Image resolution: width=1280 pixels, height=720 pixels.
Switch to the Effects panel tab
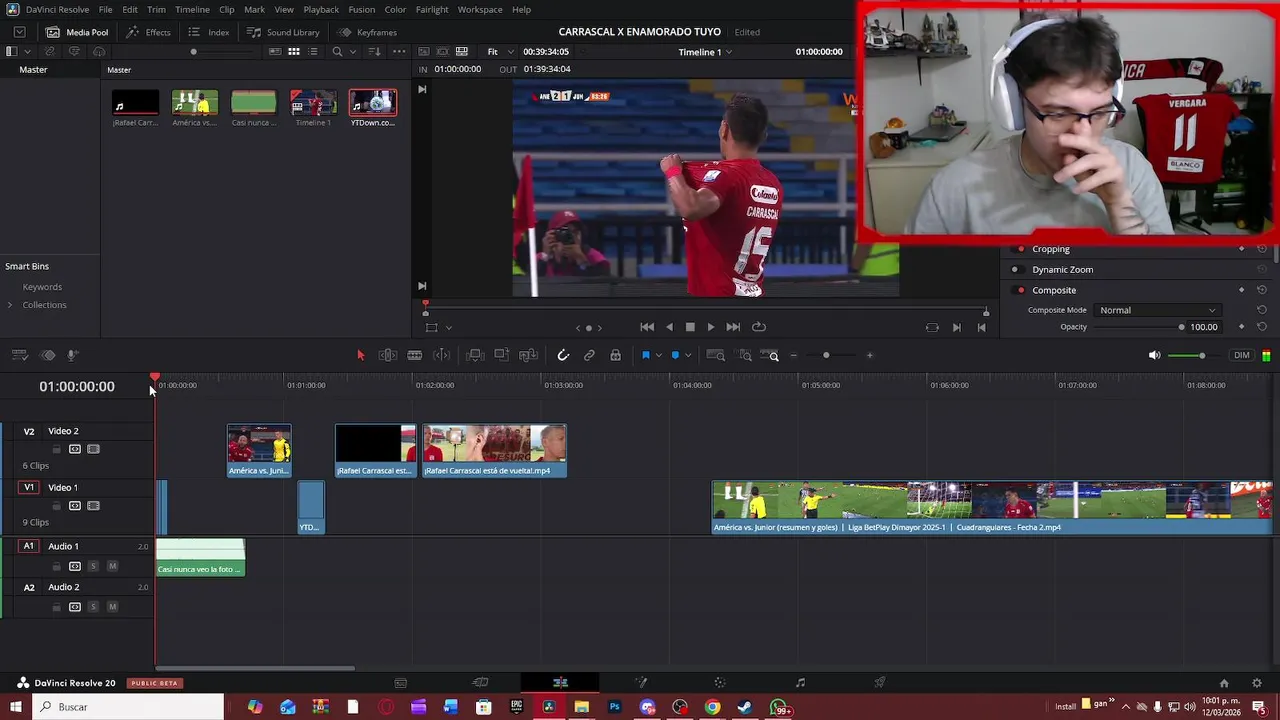coord(148,32)
